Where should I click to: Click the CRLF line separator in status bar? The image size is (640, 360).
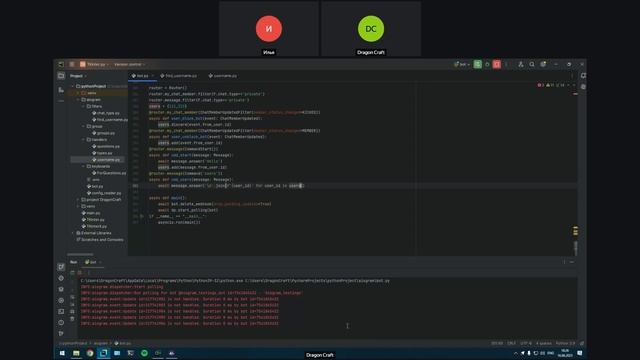pos(511,343)
